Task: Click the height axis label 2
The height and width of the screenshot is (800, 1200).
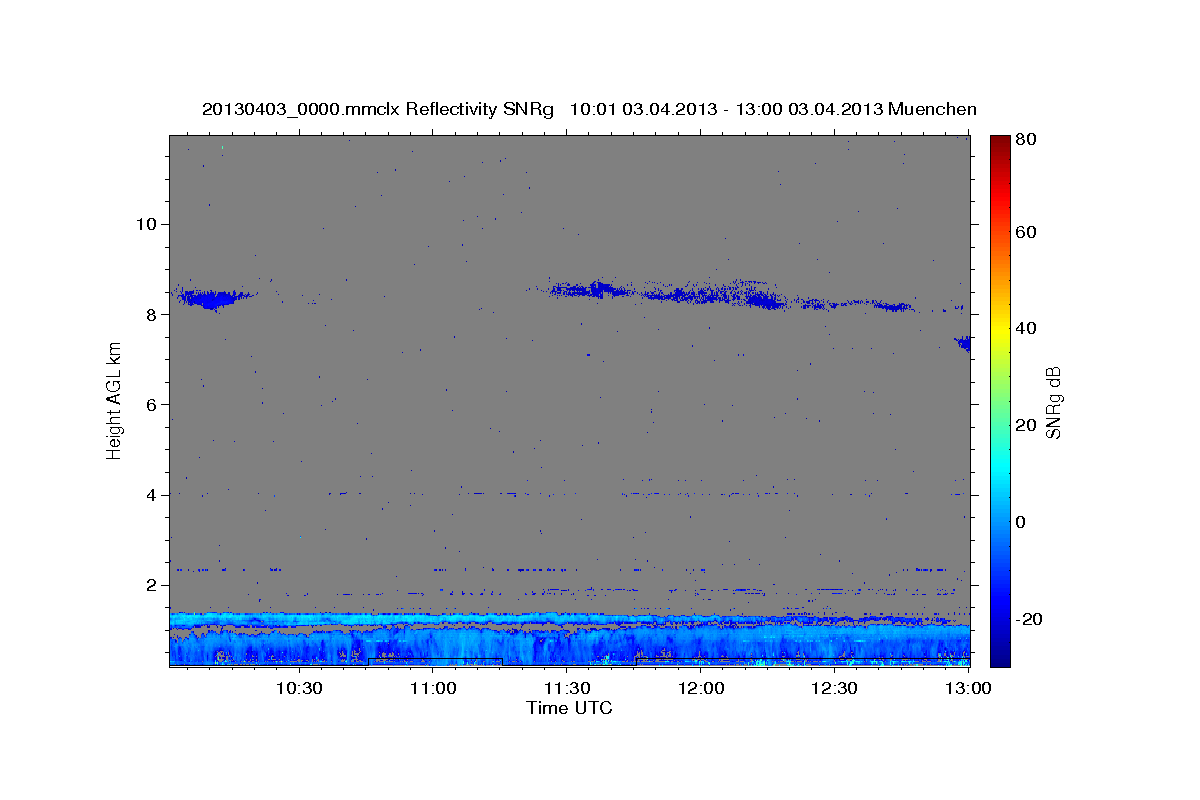Action: (x=152, y=585)
